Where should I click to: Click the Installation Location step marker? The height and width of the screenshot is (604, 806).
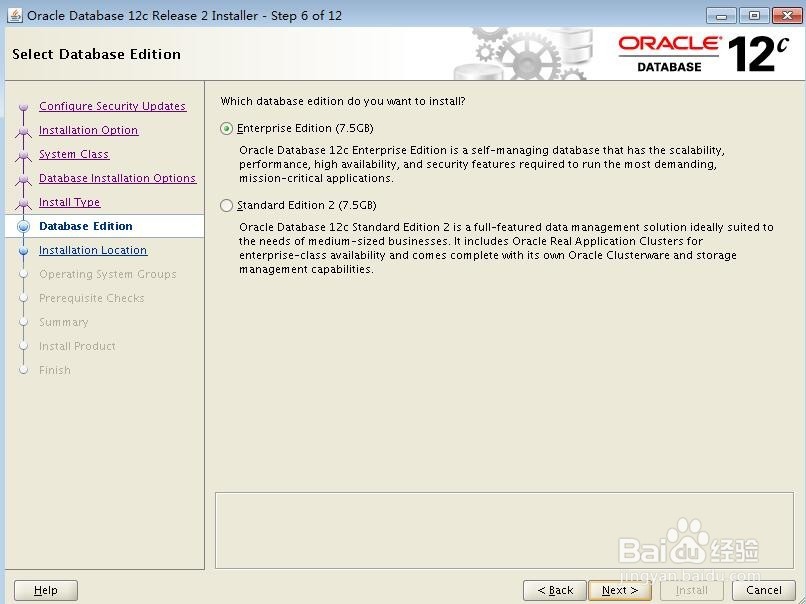23,250
